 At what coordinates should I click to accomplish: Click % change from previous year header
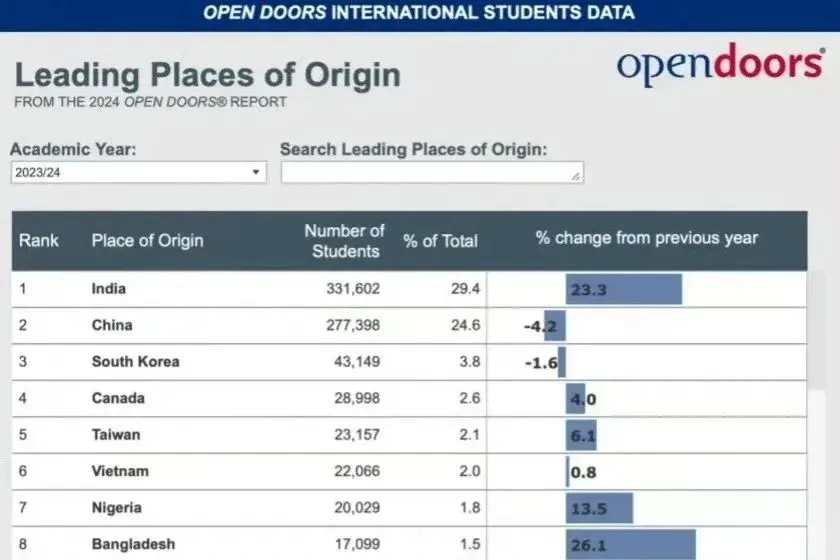646,239
